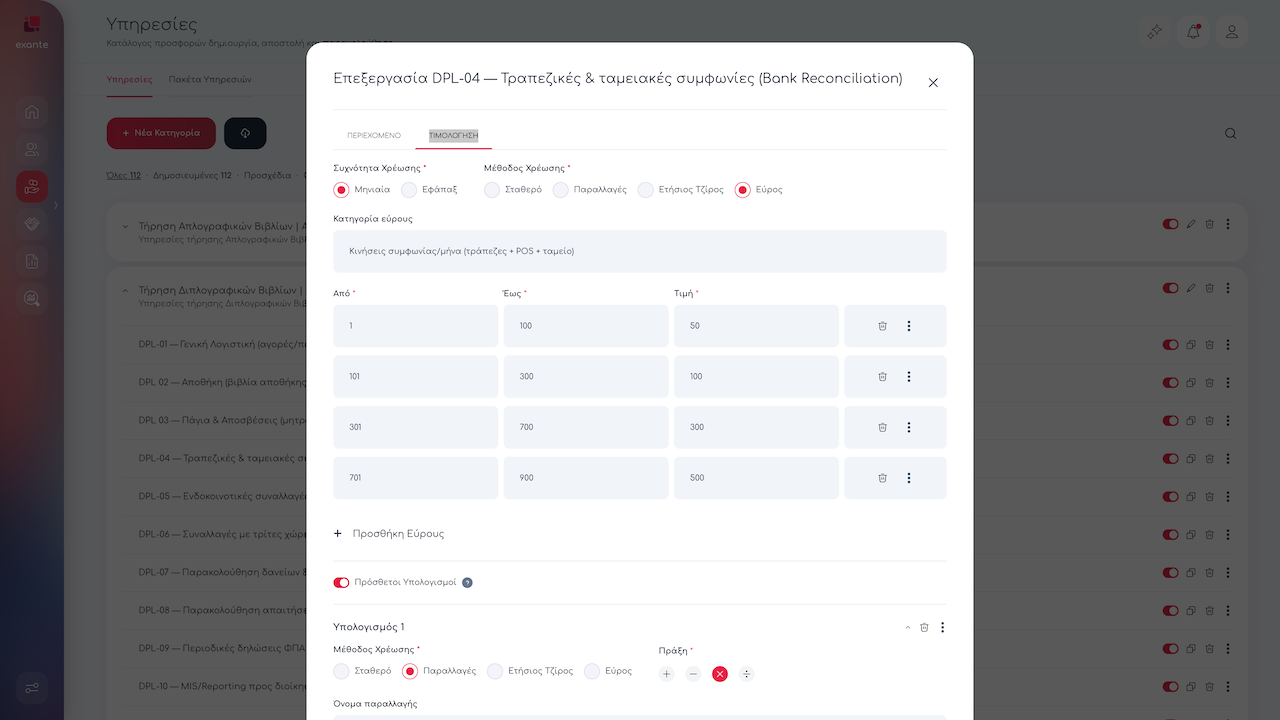
Task: Select Εφάπαξ charge frequency
Action: tap(410, 189)
